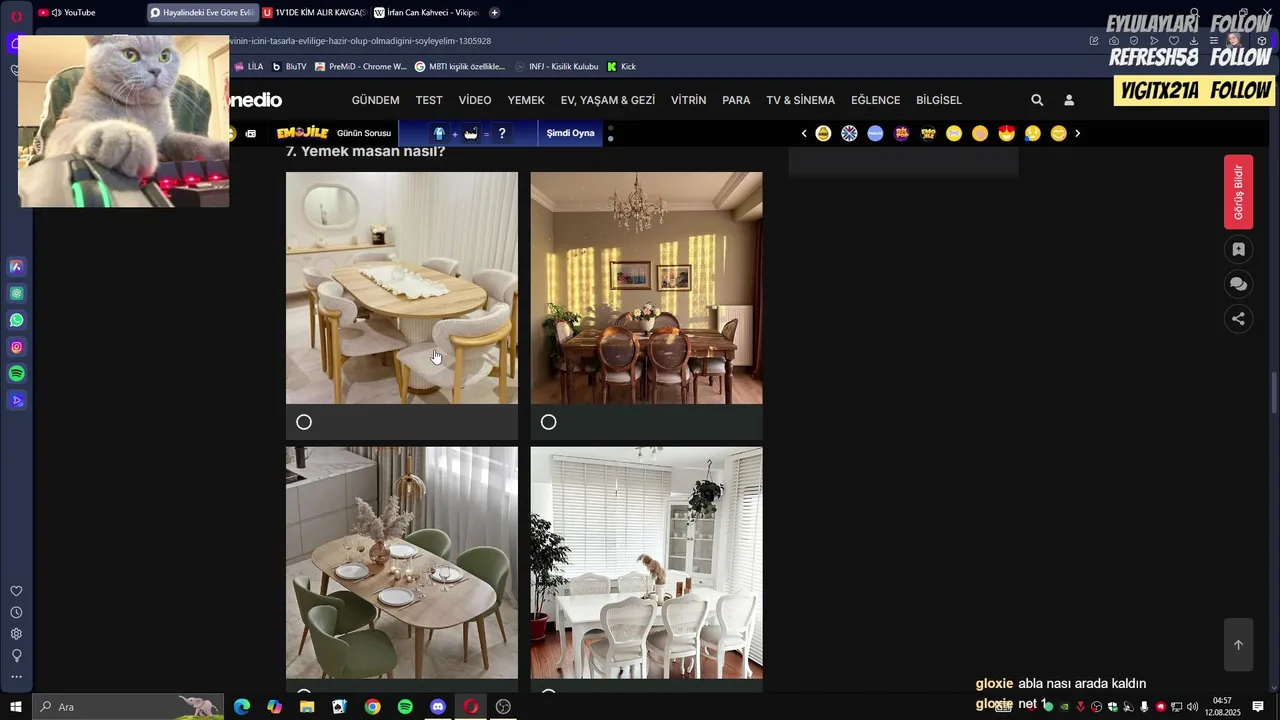Jump to page top with arrow button
The image size is (1280, 720).
click(1238, 645)
